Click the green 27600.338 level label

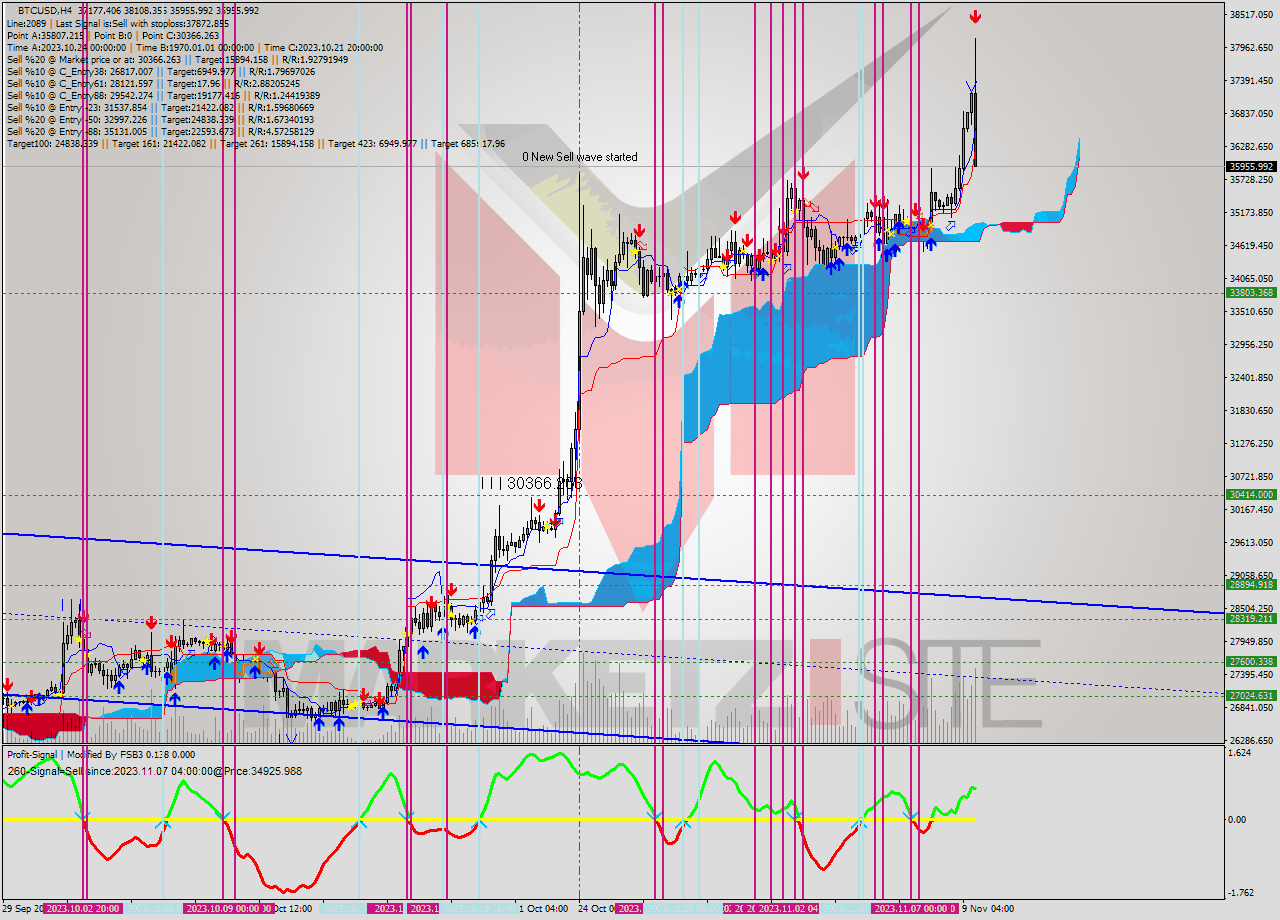[1251, 662]
